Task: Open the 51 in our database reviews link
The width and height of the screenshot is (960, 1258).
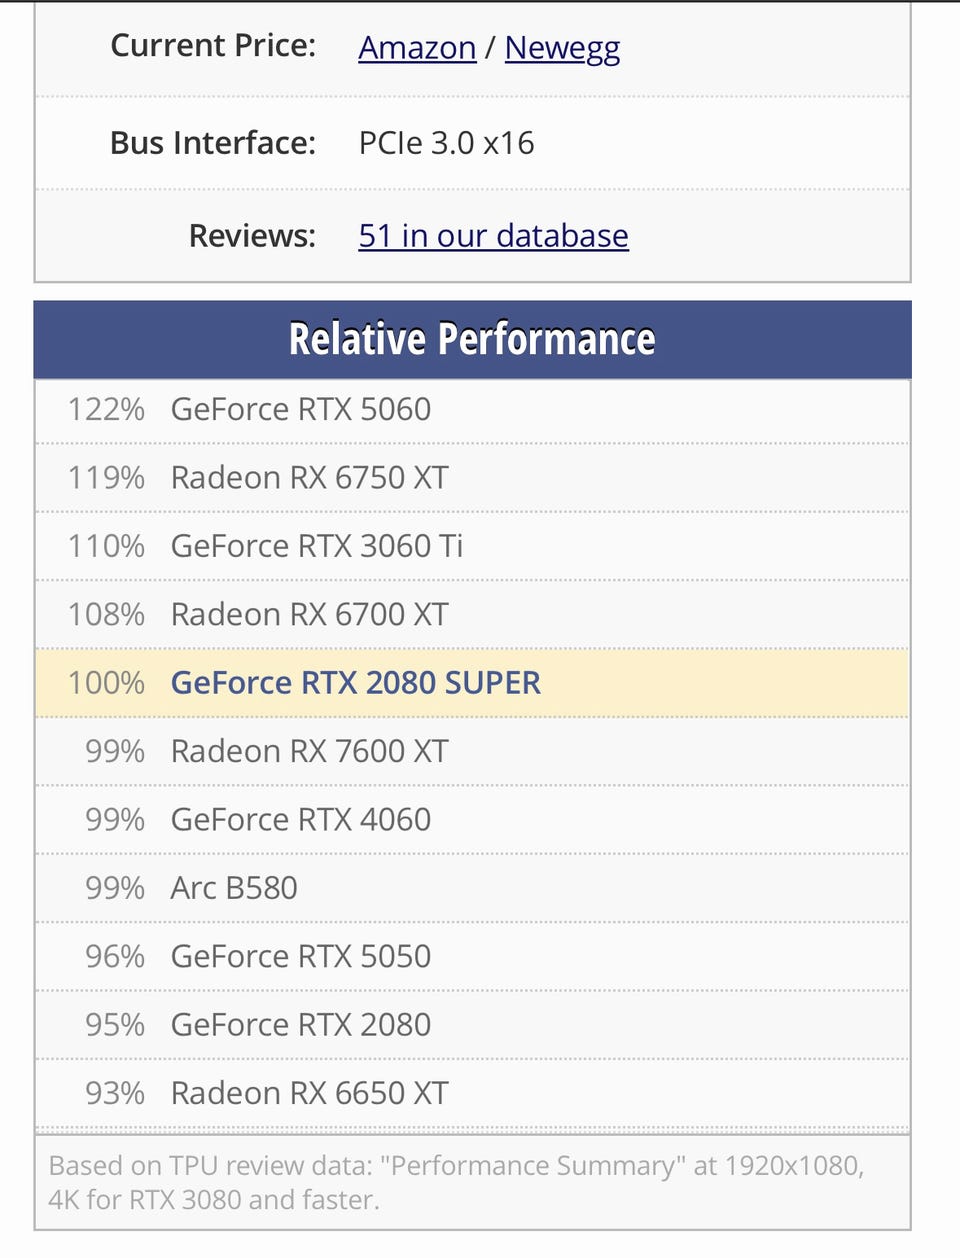Action: click(493, 235)
